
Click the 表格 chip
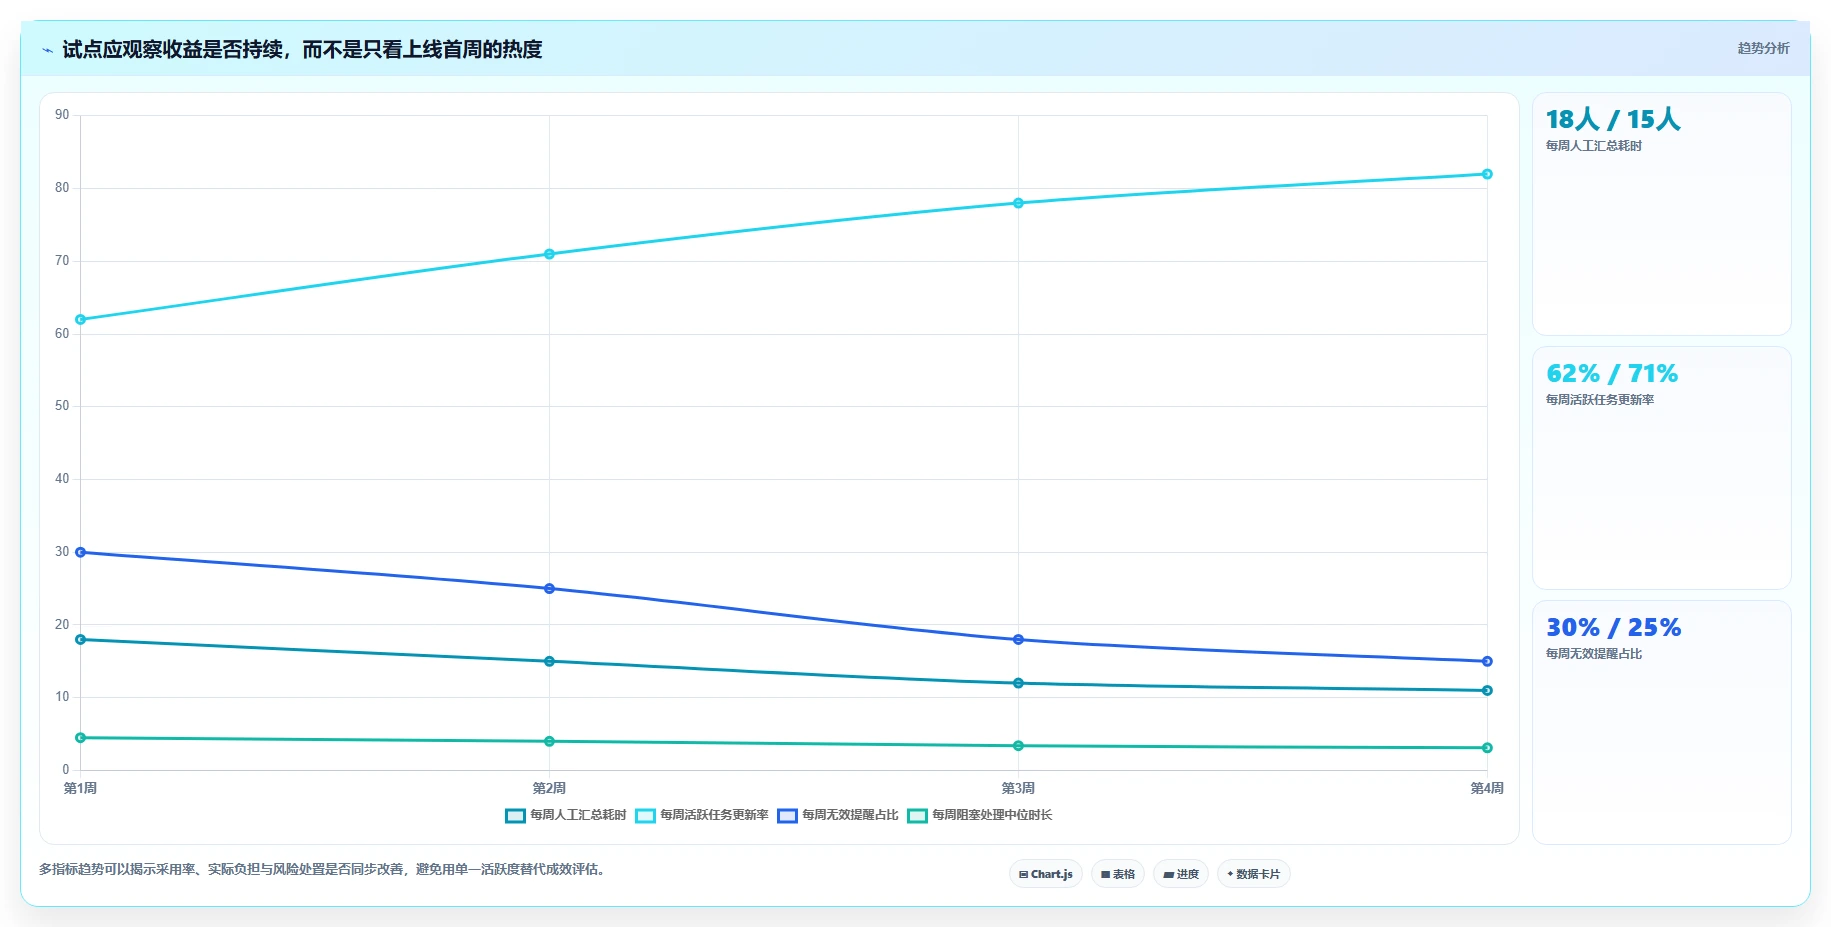click(1117, 874)
